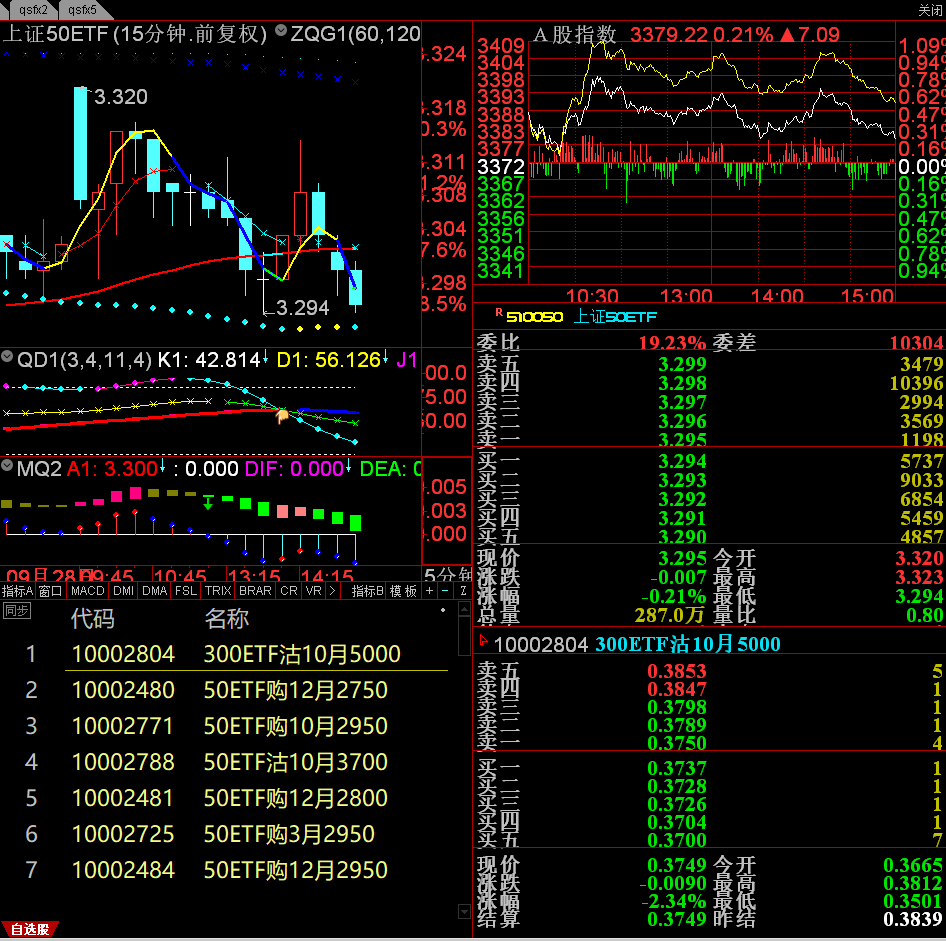Select the DMA indicator tab
The image size is (946, 941).
(x=154, y=591)
